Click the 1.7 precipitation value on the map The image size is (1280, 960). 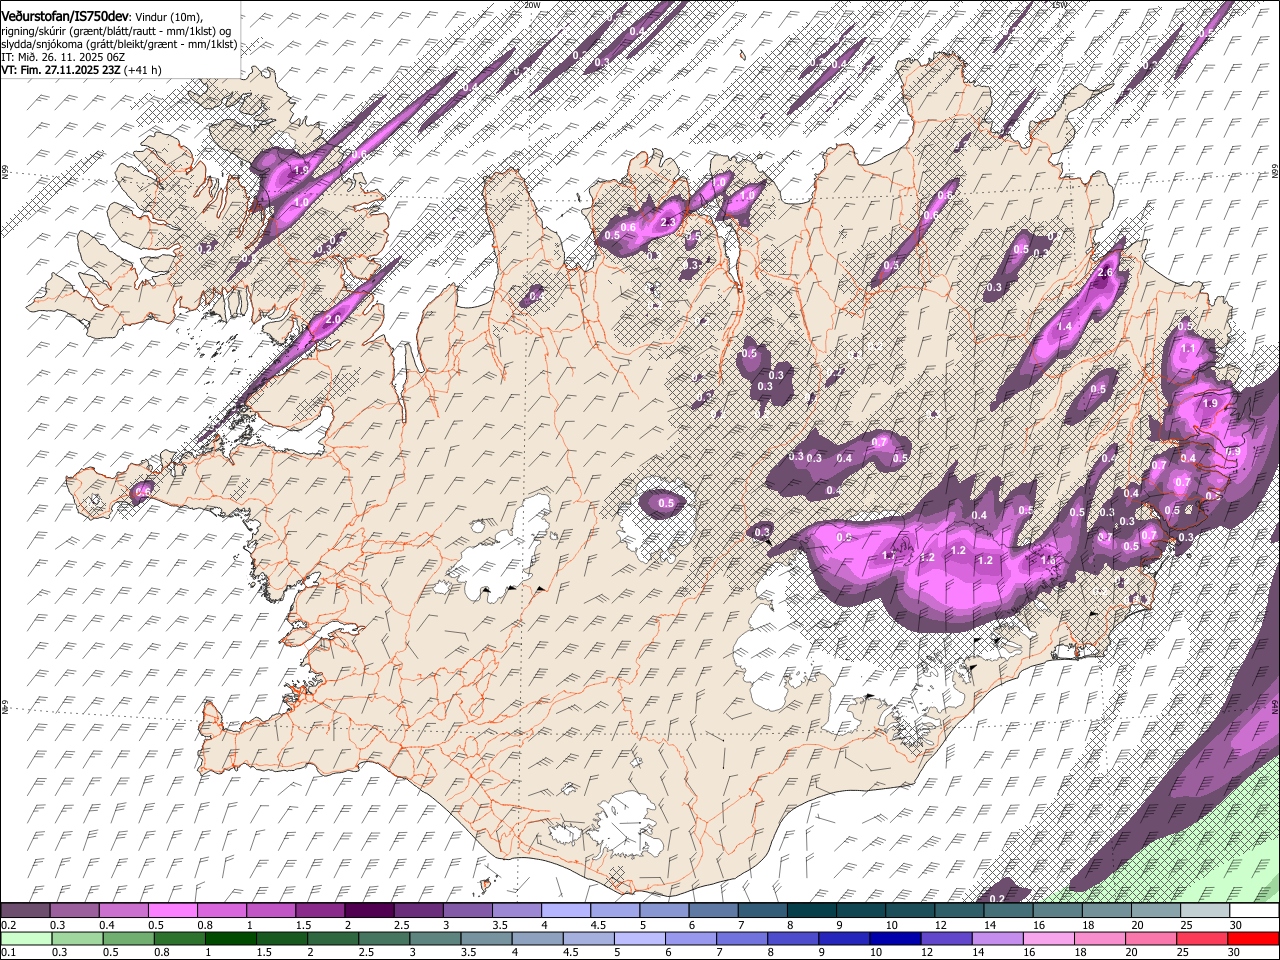pyautogui.click(x=889, y=555)
